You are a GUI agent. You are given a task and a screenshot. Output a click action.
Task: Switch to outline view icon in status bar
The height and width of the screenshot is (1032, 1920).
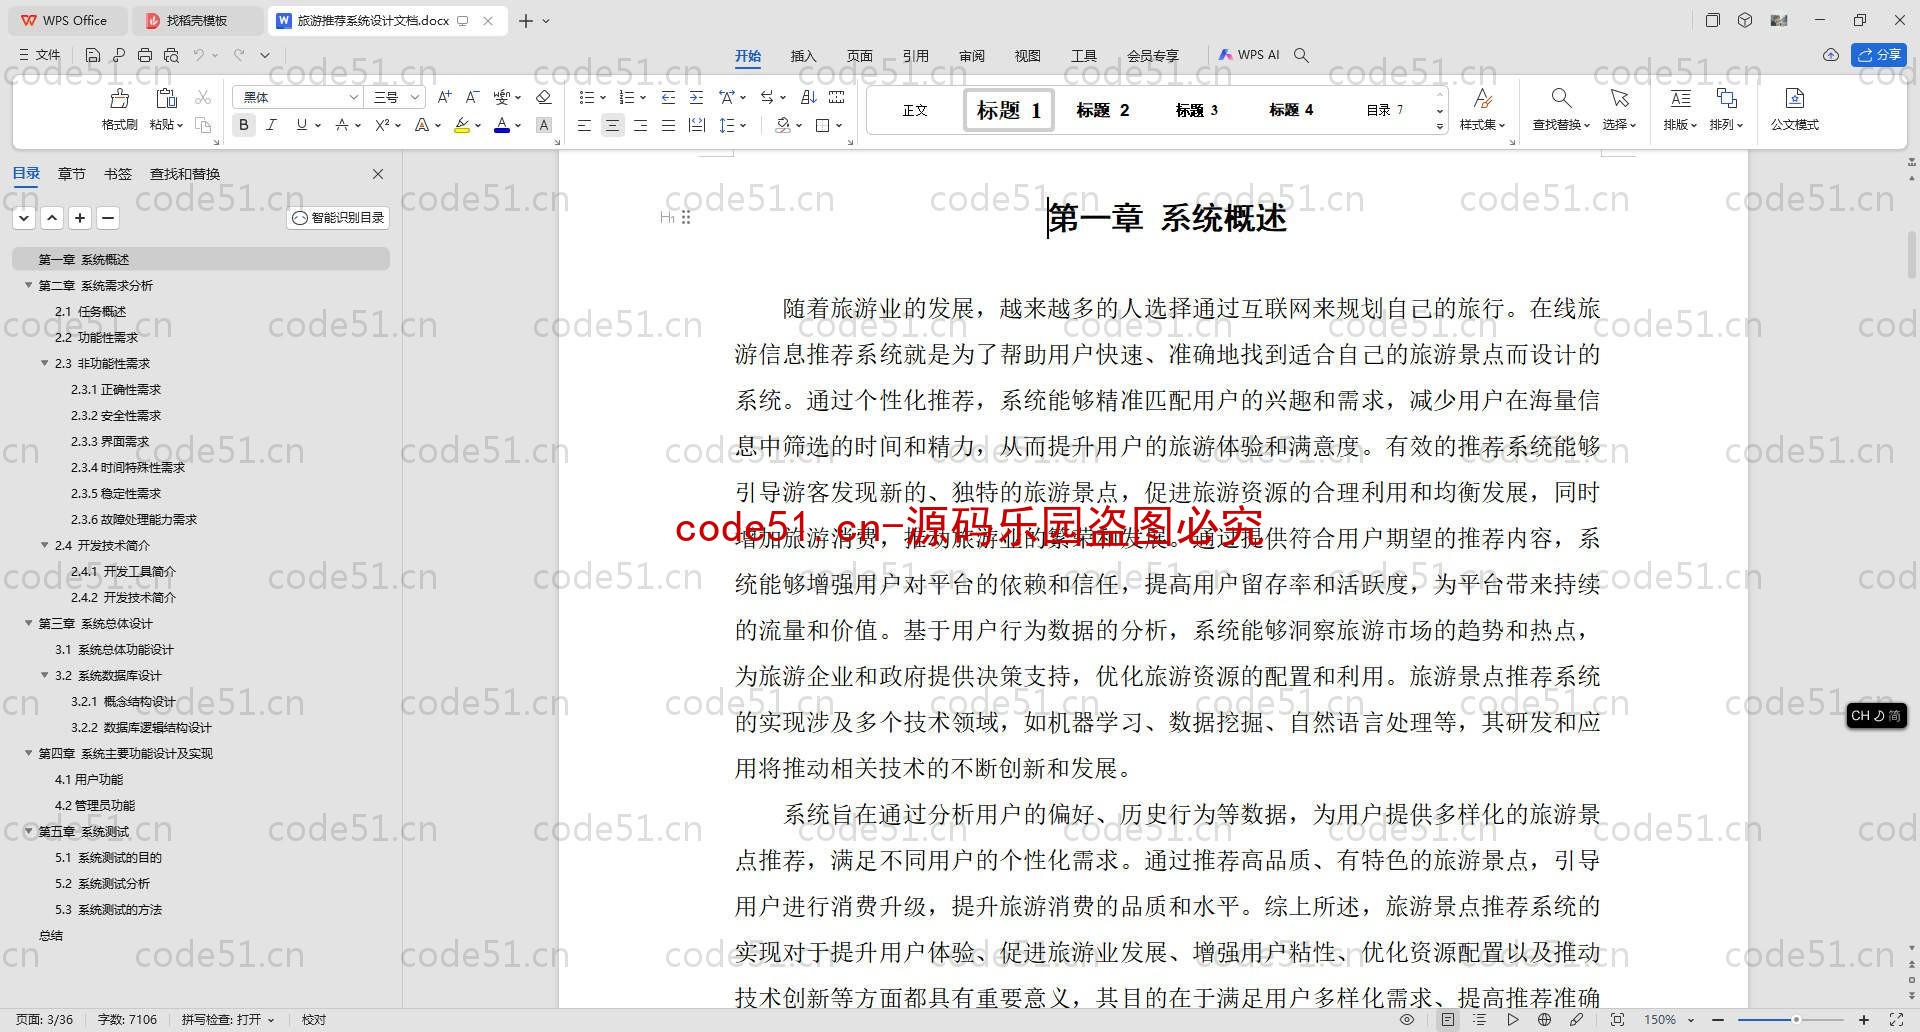1480,1020
